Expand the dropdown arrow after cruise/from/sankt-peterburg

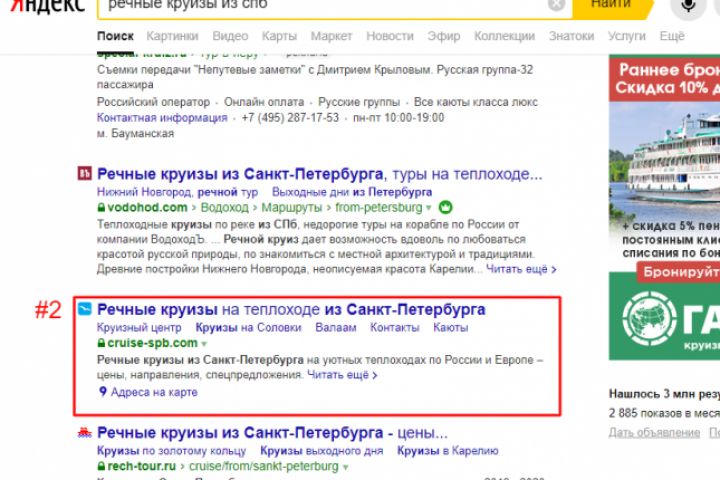345,467
